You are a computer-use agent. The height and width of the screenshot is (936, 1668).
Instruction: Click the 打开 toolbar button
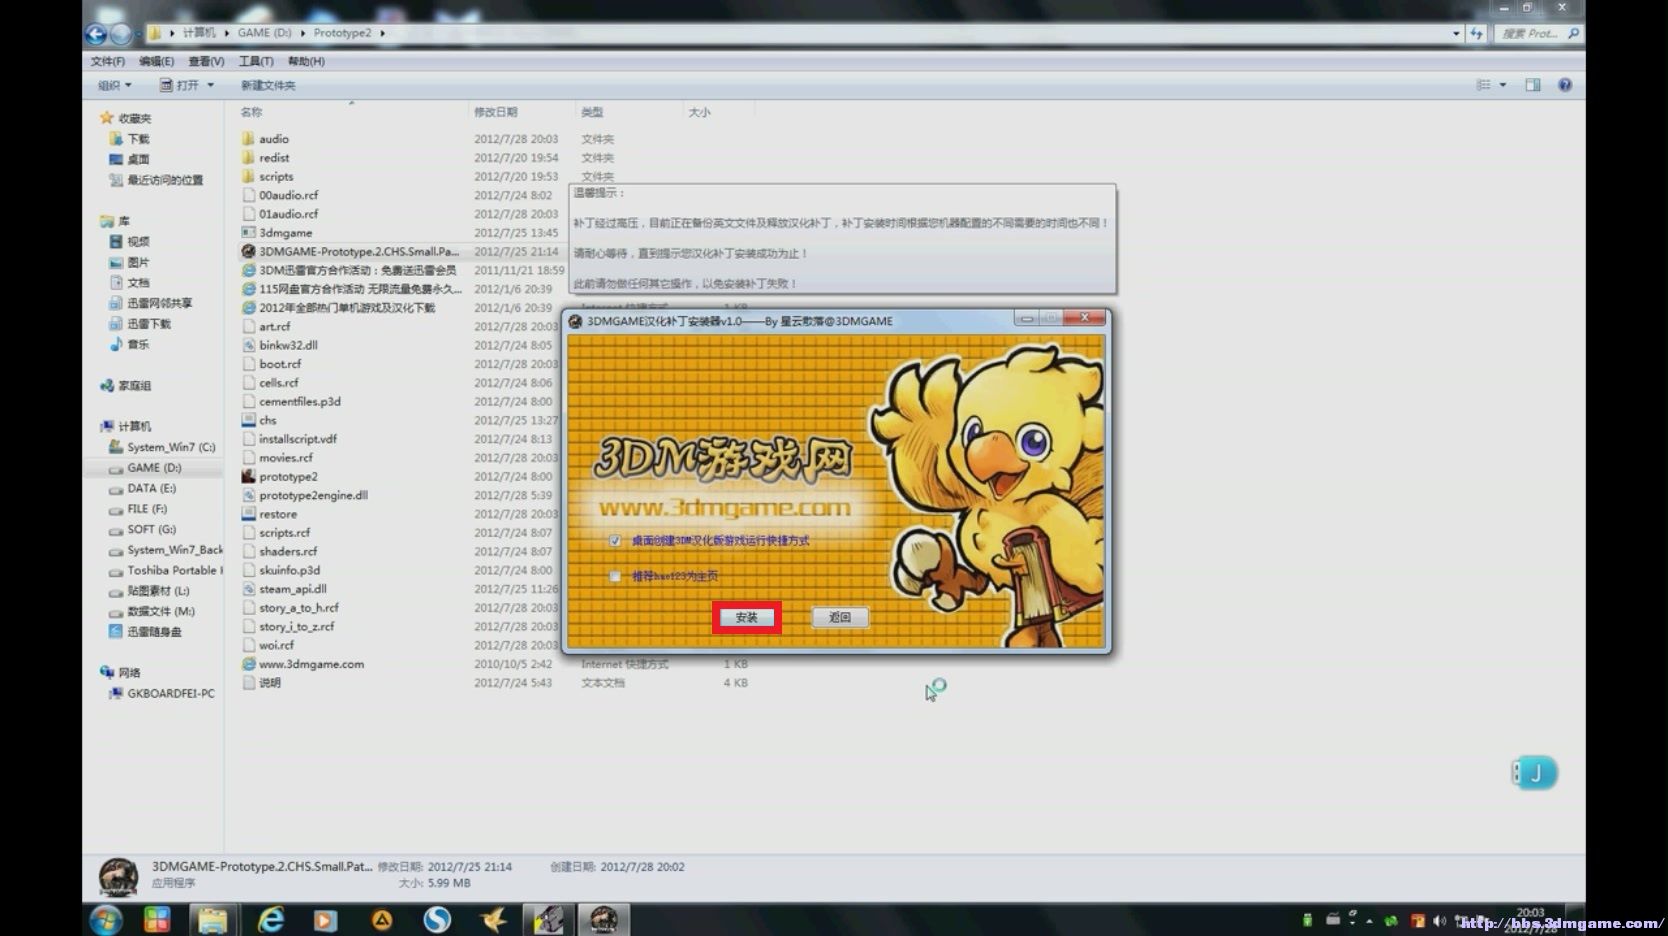coord(180,85)
